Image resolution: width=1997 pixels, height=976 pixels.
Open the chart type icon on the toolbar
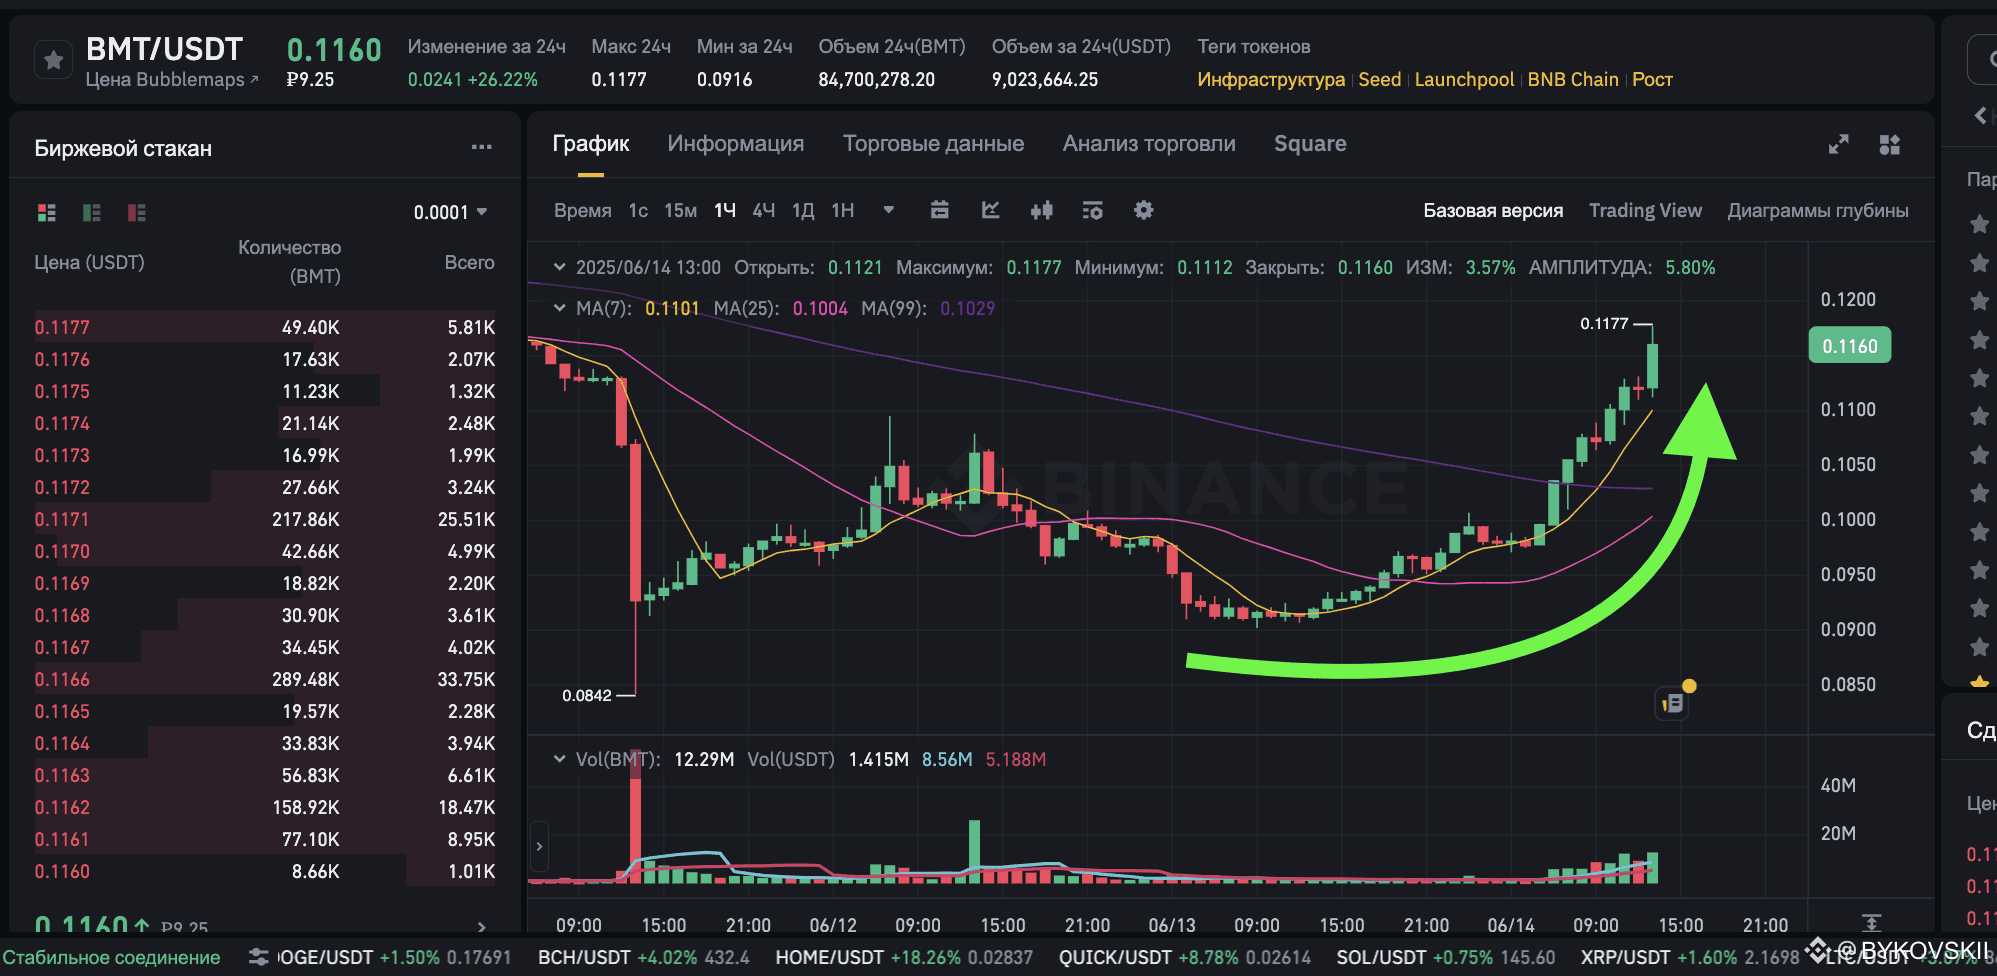point(990,210)
